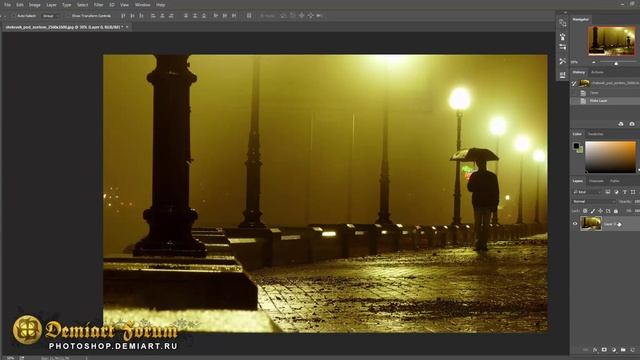The width and height of the screenshot is (640, 360).
Task: Toggle history brush source for the snapshot
Action: (574, 83)
